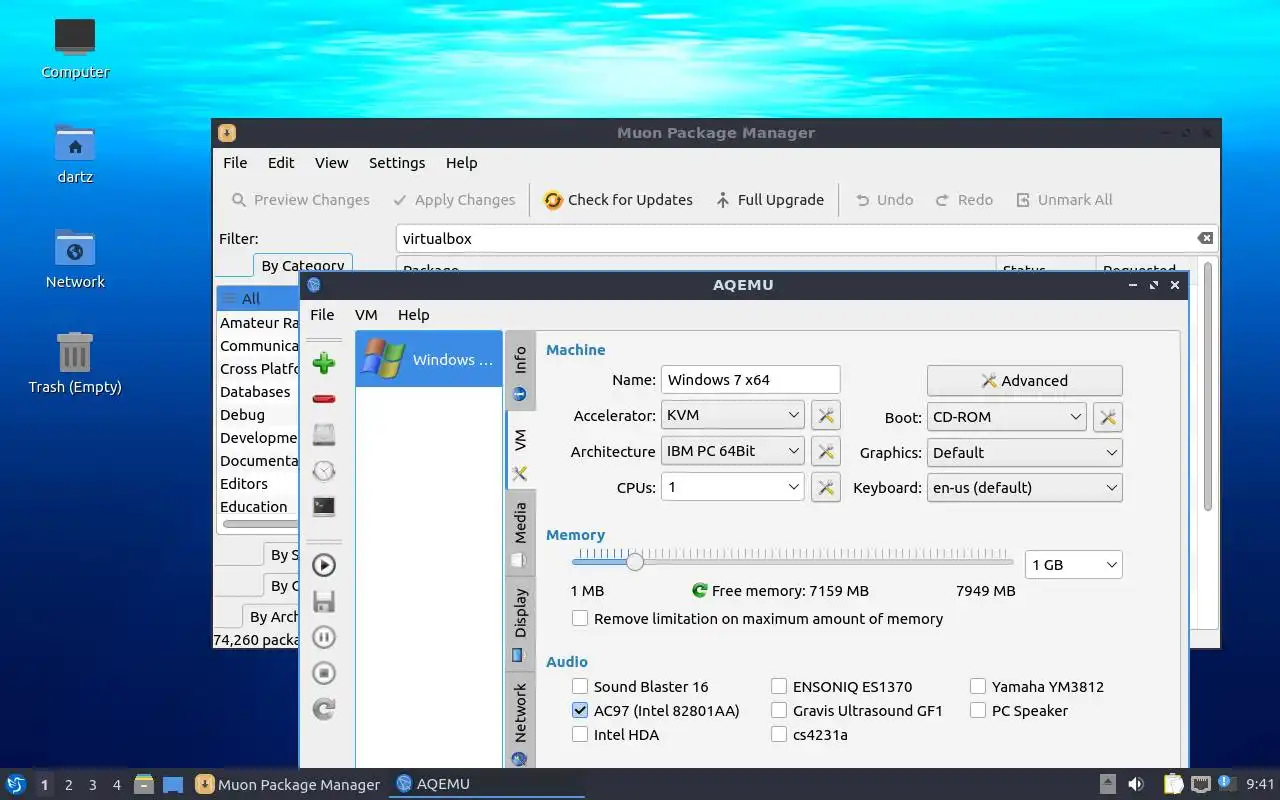Switch to the Info vertical tab
This screenshot has width=1280, height=800.
(x=520, y=371)
